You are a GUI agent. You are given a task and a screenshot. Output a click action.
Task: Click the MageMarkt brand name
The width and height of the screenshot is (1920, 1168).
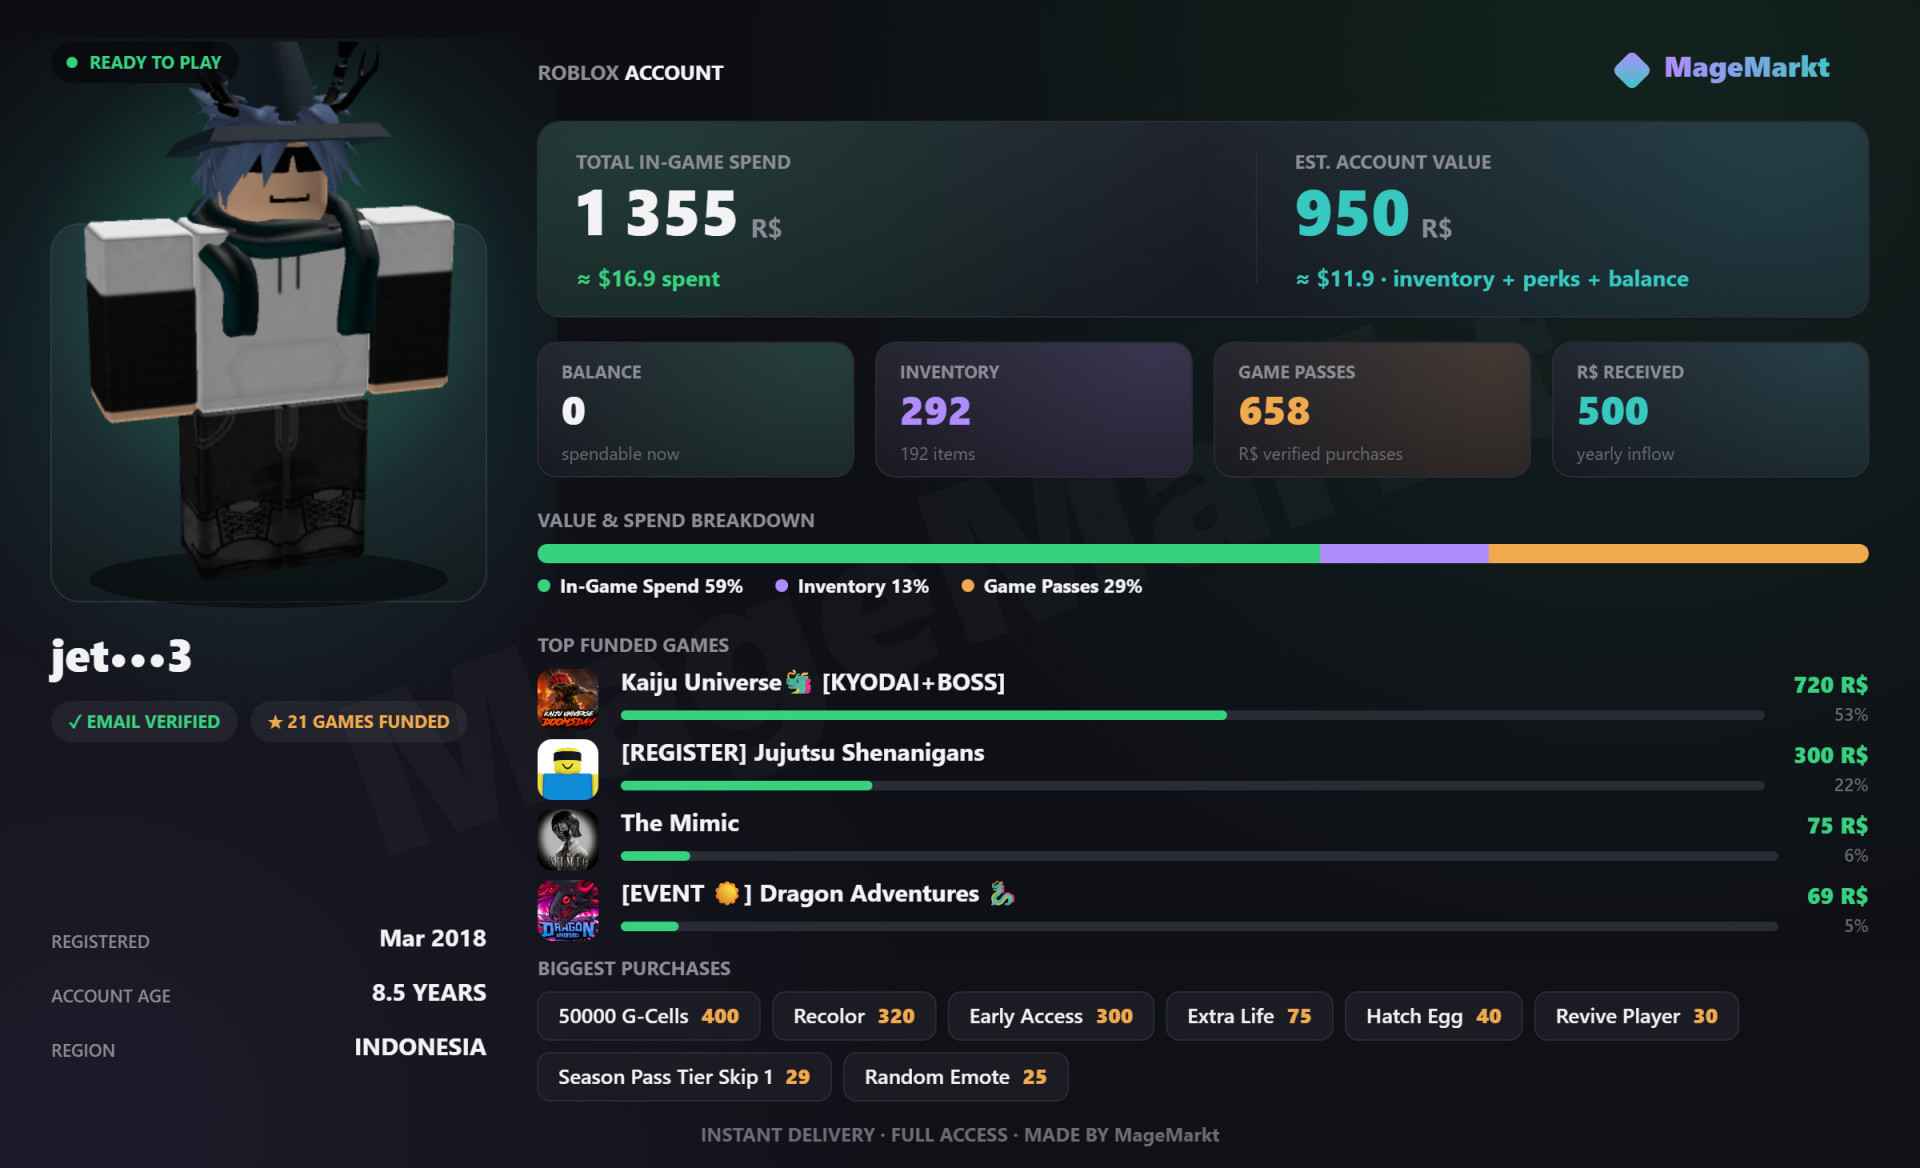(x=1747, y=67)
